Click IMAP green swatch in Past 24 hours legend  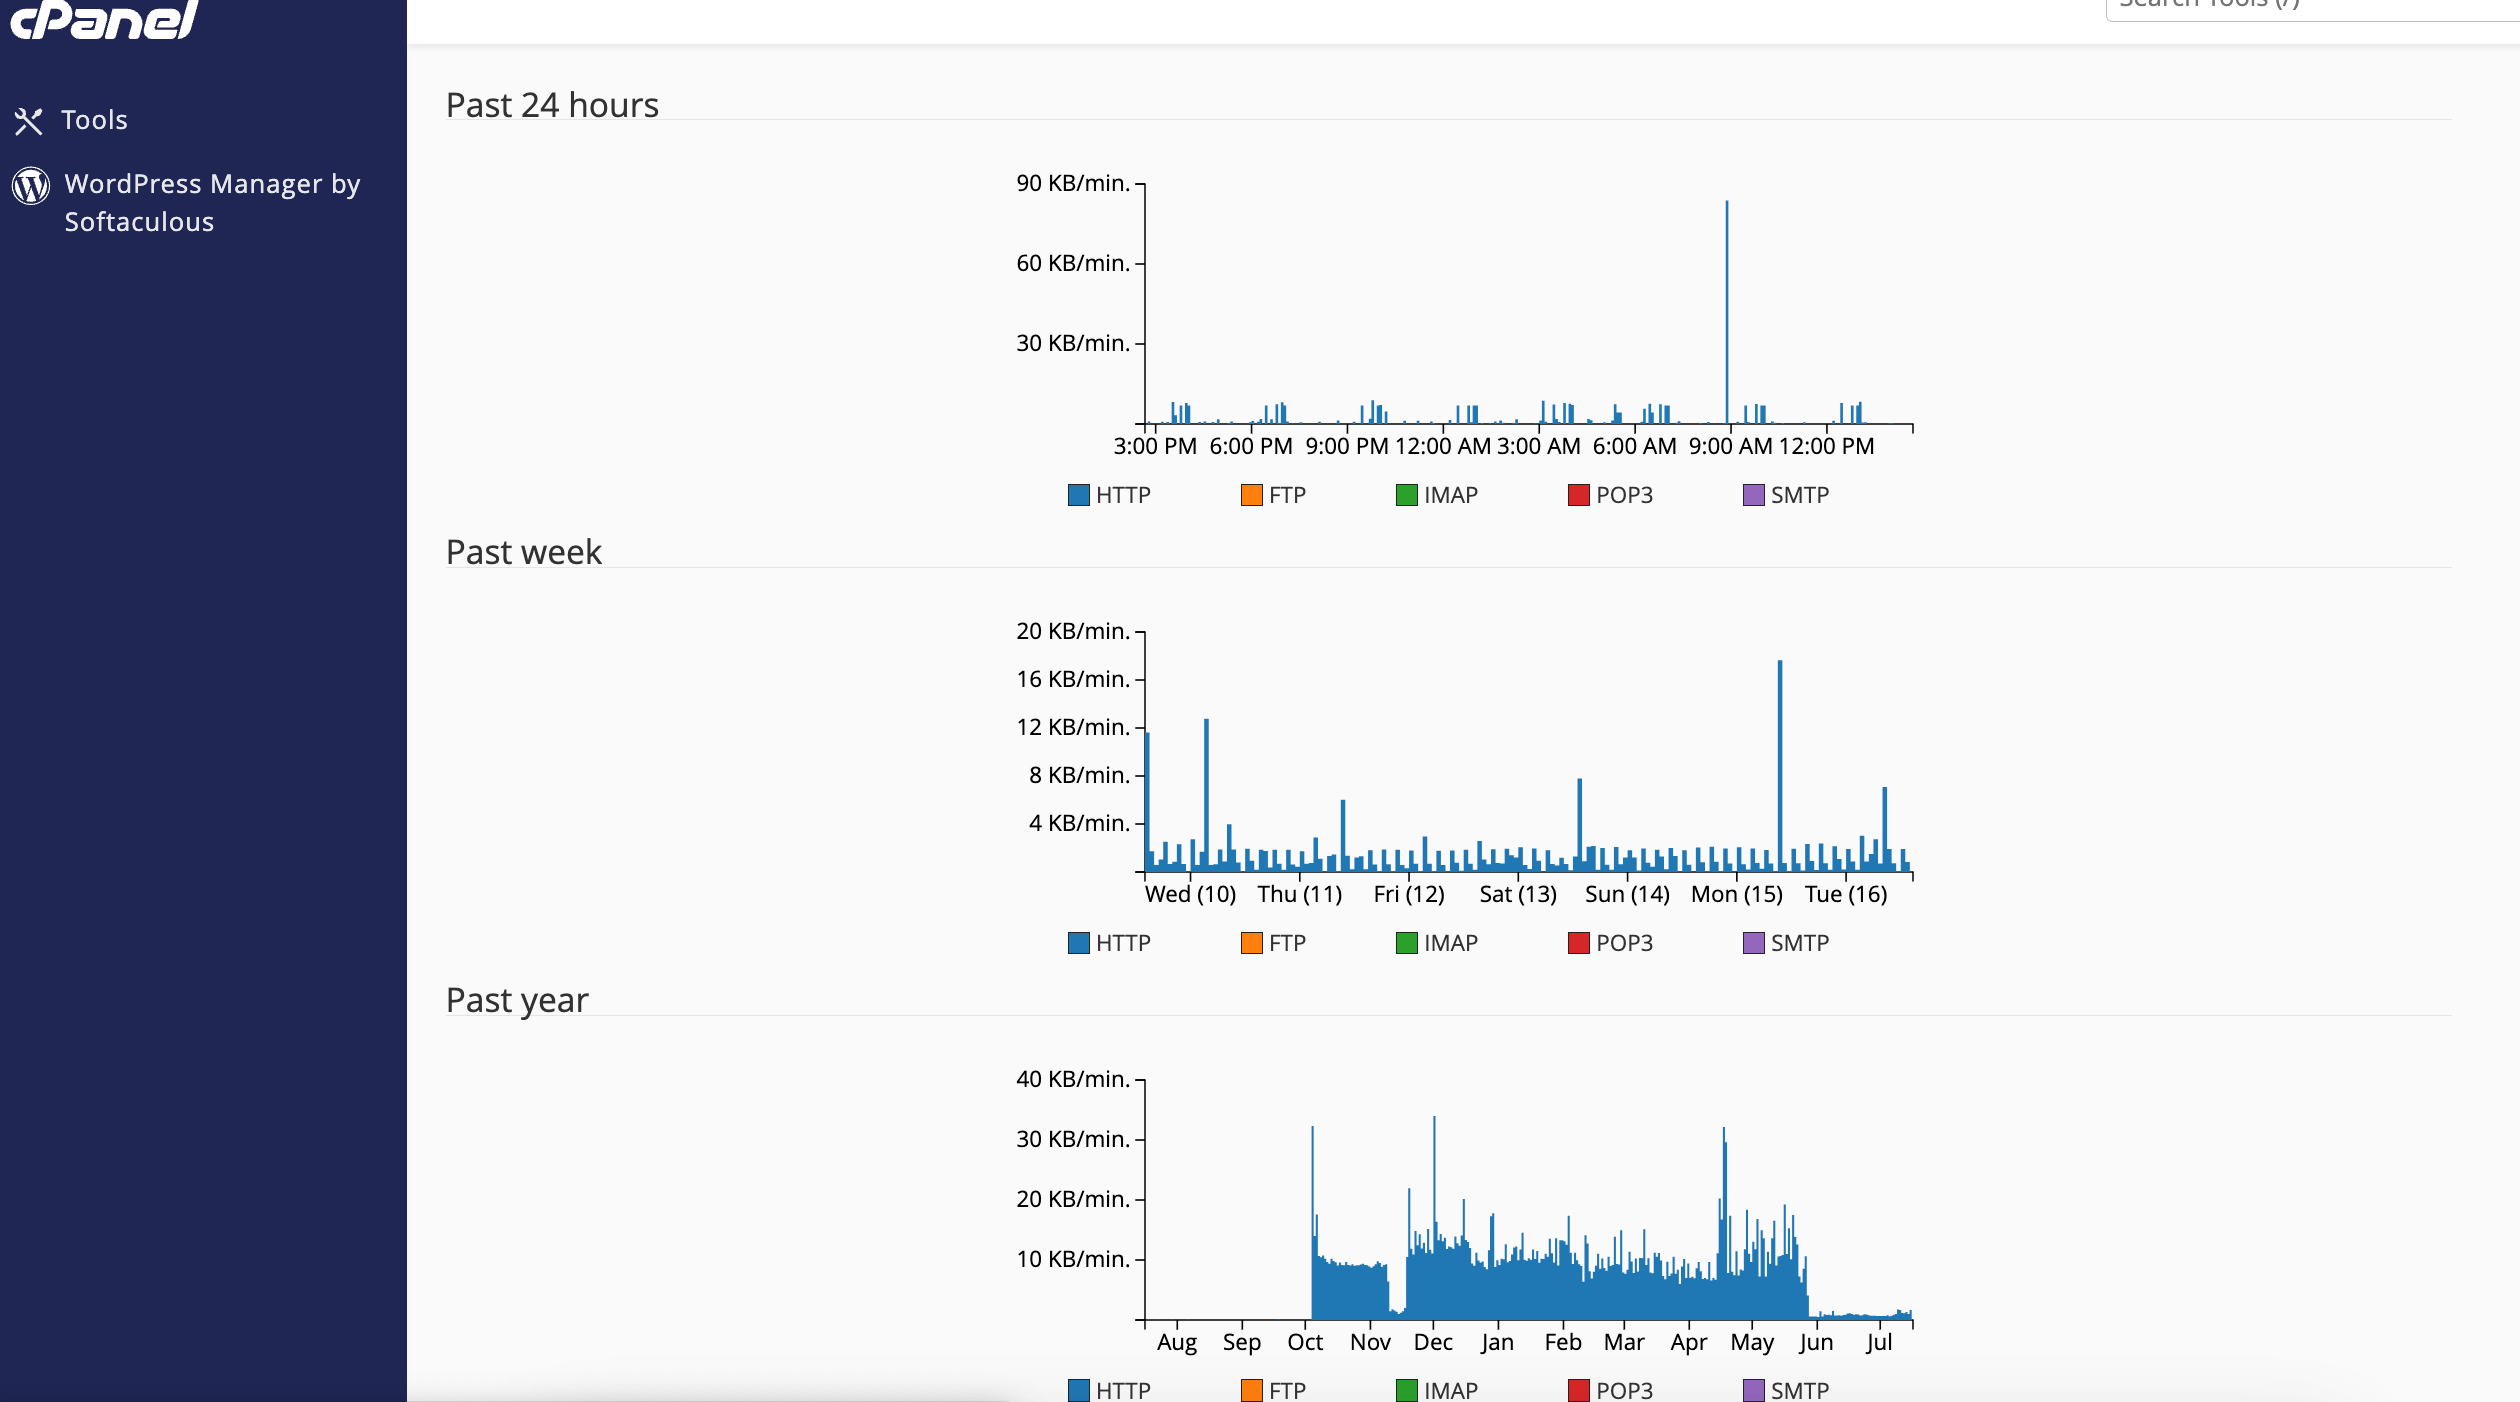[x=1407, y=495]
